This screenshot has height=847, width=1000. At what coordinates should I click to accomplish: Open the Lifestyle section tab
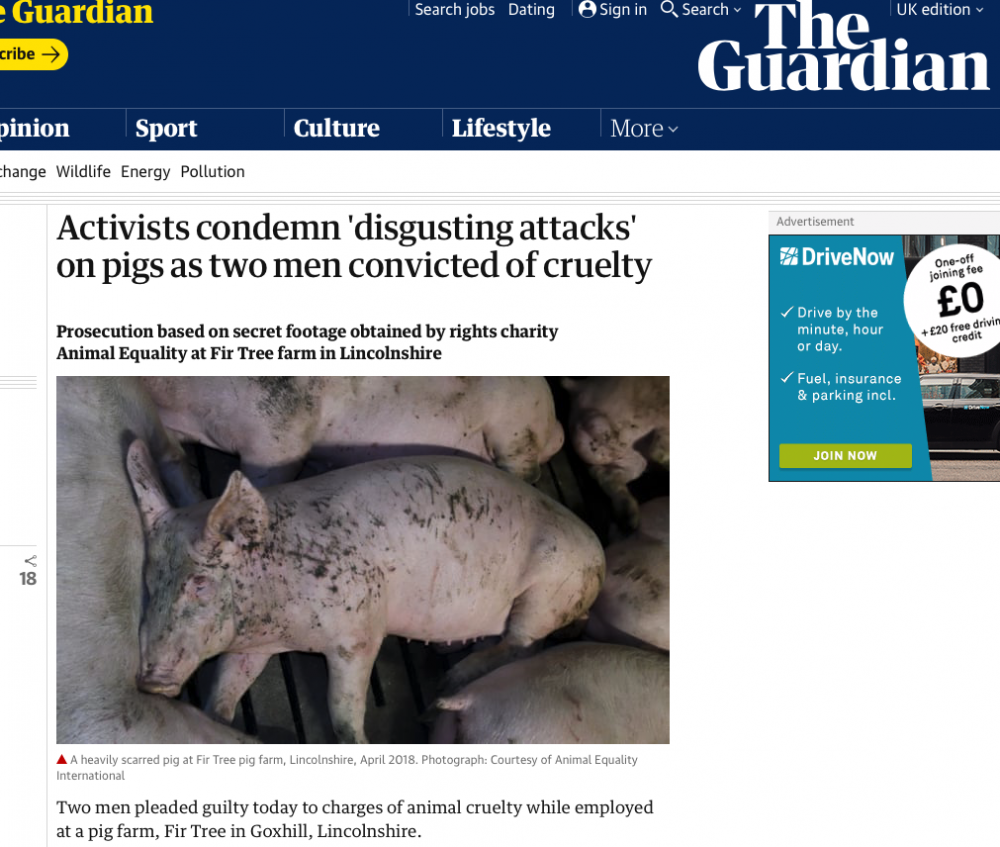[501, 129]
